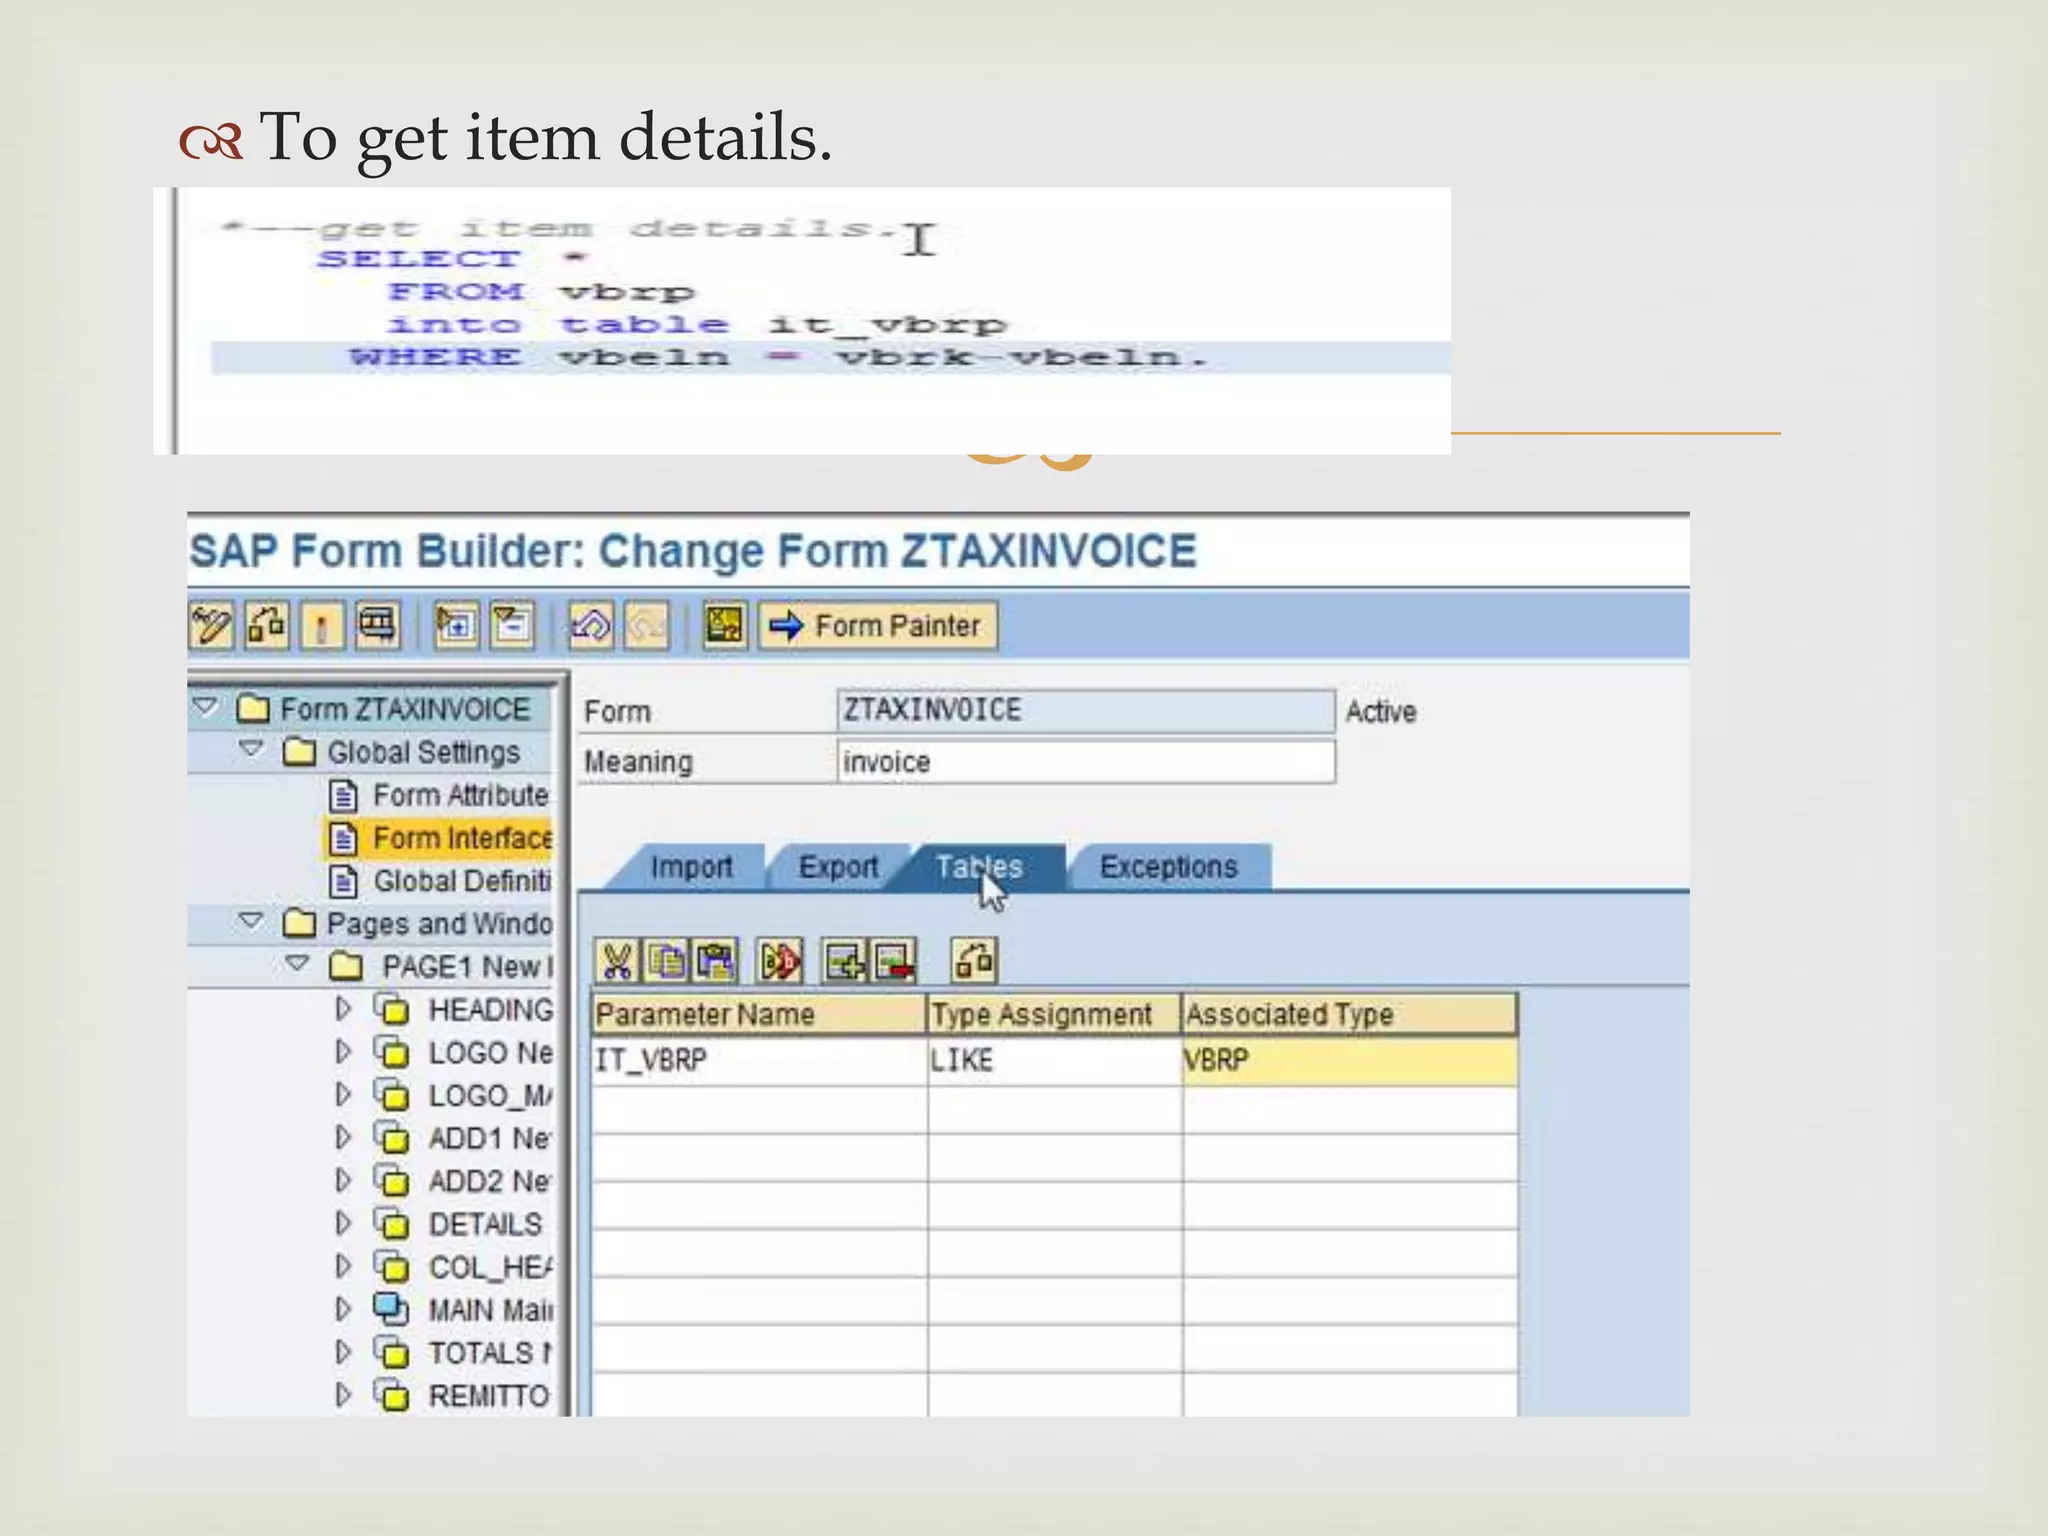Collapse the Global Settings folder
The height and width of the screenshot is (1536, 2048).
click(251, 750)
